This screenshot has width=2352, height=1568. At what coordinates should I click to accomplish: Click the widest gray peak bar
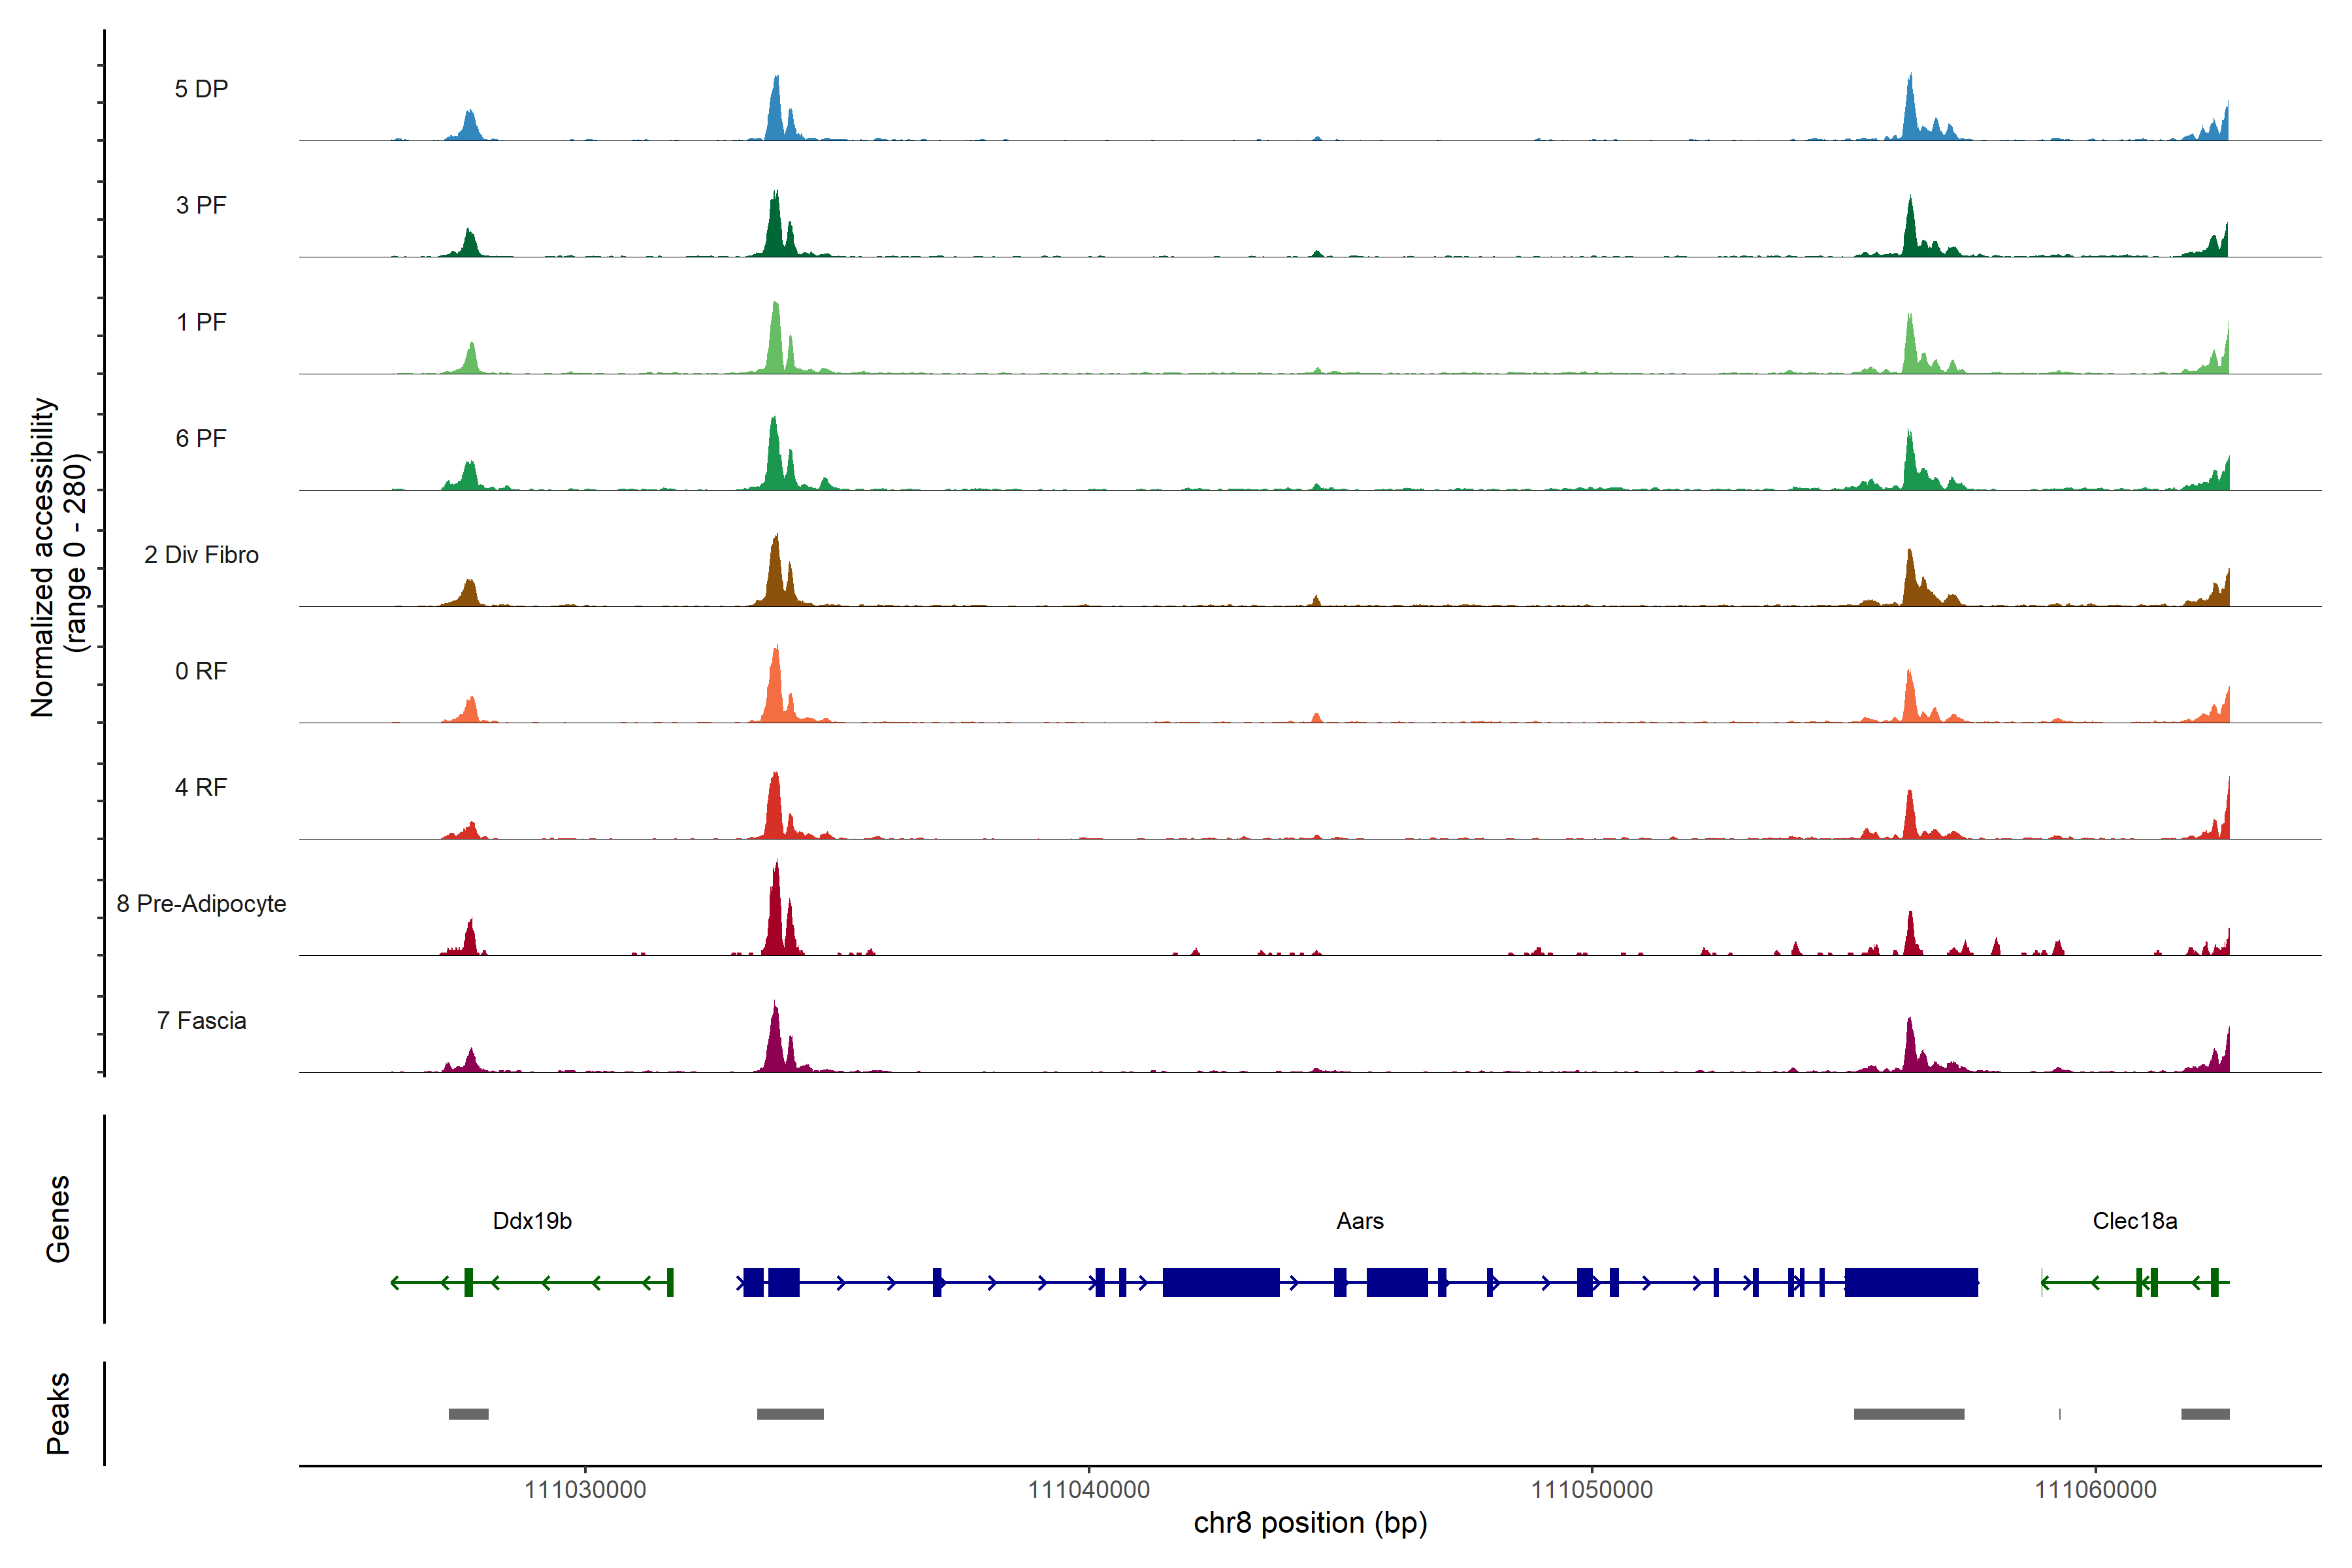point(1908,1414)
